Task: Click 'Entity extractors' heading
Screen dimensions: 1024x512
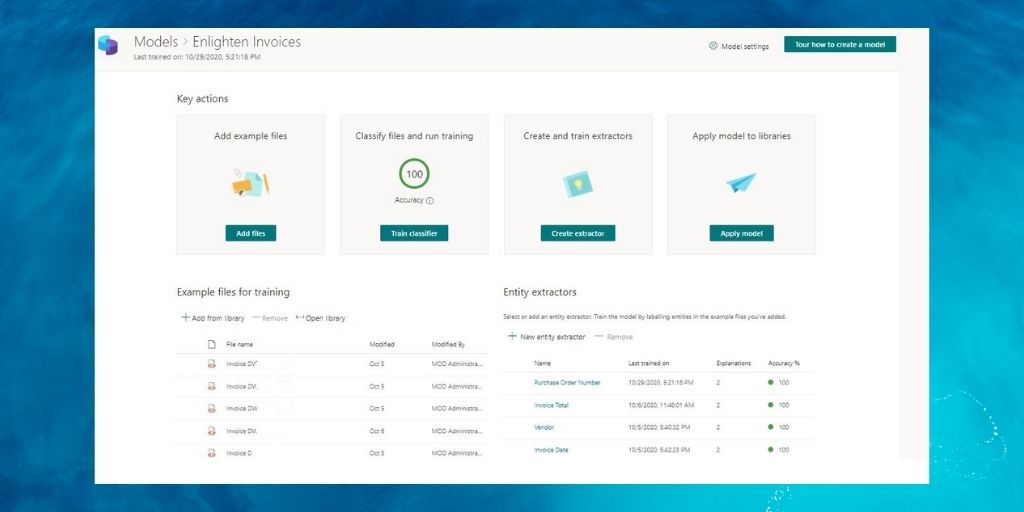Action: [539, 292]
